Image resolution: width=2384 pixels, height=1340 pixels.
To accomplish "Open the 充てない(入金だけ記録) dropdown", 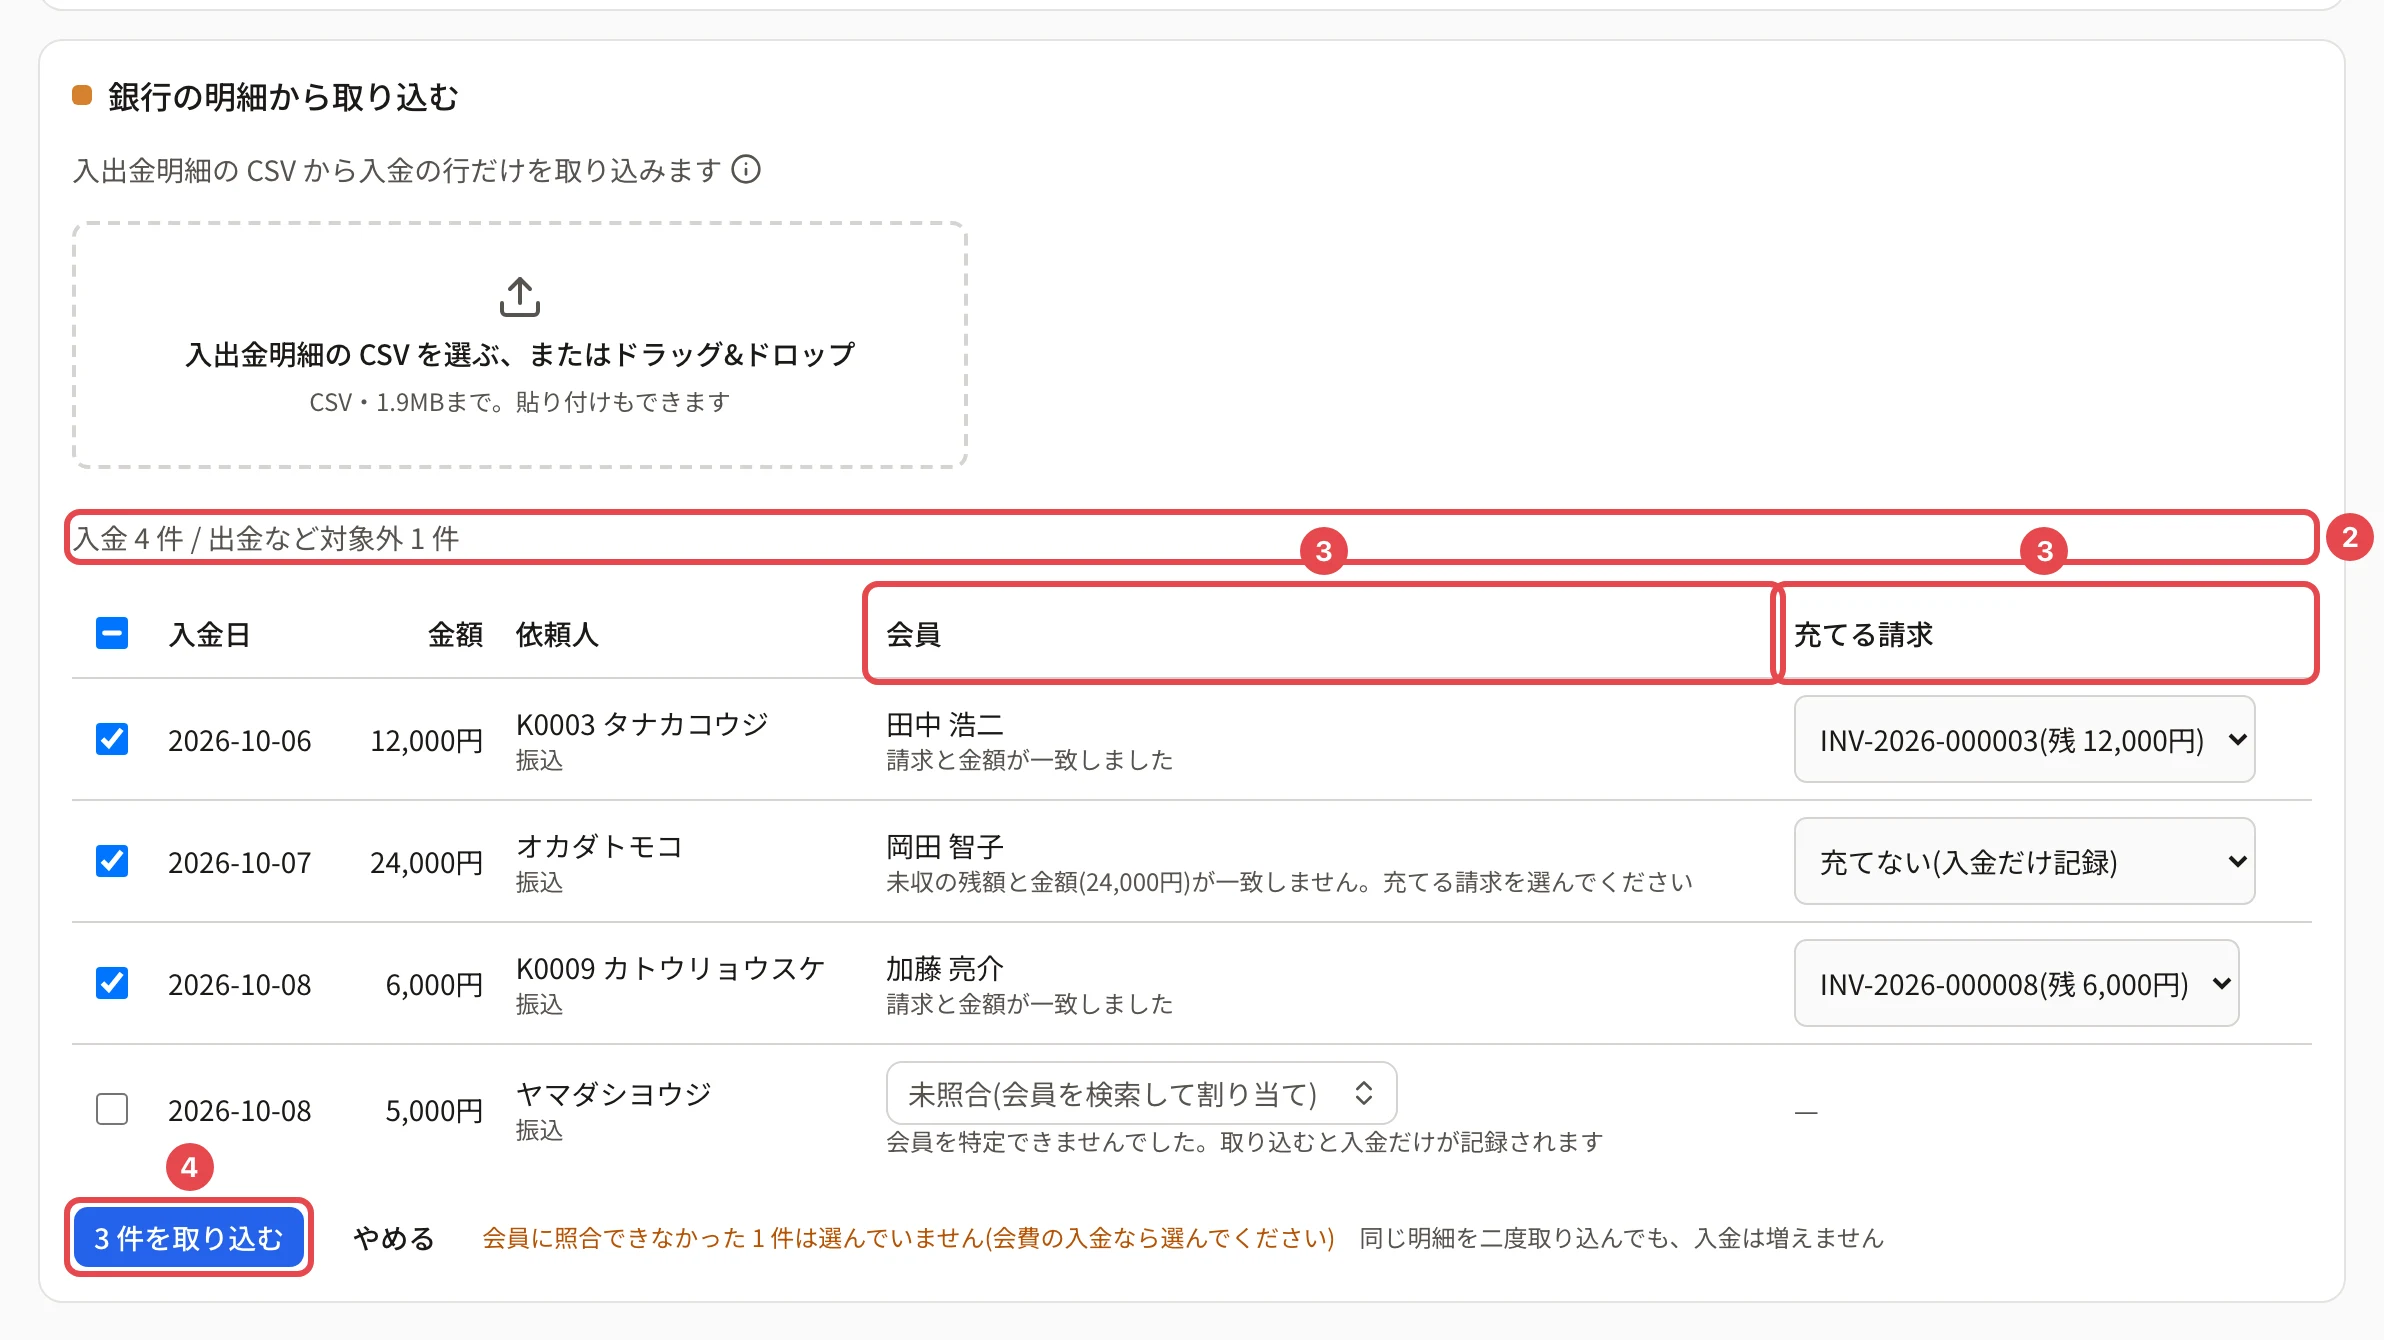I will 2024,862.
